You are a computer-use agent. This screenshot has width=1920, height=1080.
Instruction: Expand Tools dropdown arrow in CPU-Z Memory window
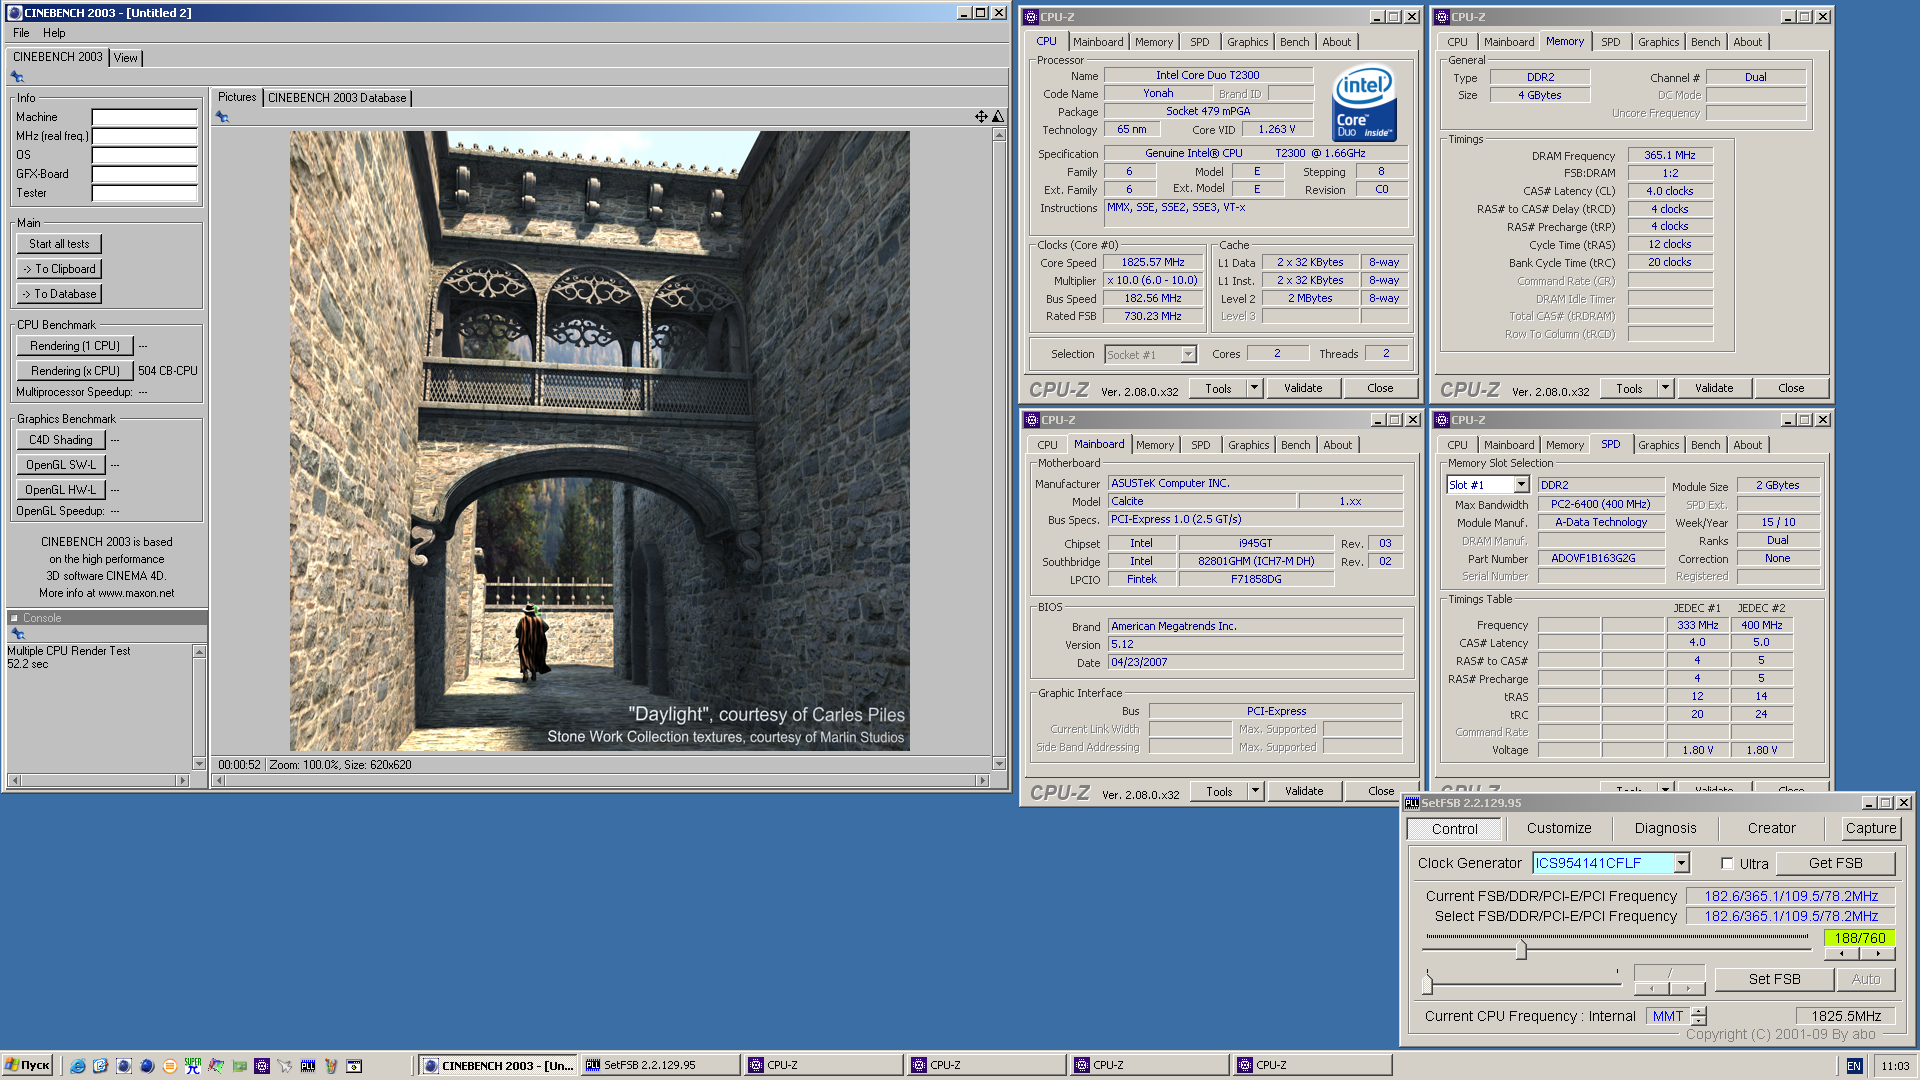1665,388
